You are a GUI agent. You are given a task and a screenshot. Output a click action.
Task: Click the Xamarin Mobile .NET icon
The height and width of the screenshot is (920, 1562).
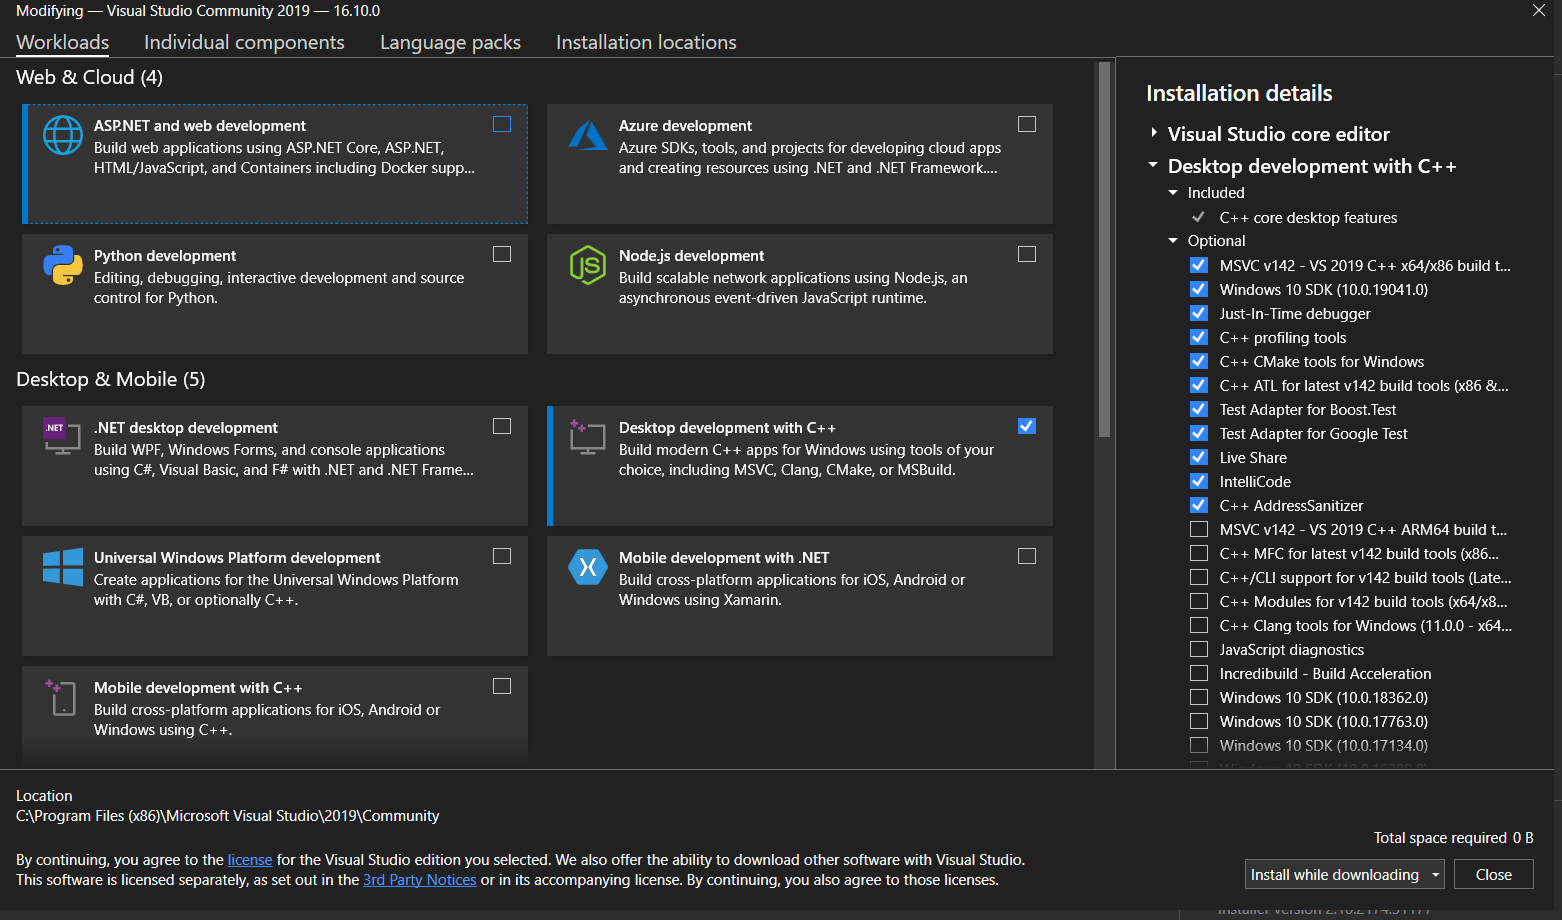click(588, 567)
